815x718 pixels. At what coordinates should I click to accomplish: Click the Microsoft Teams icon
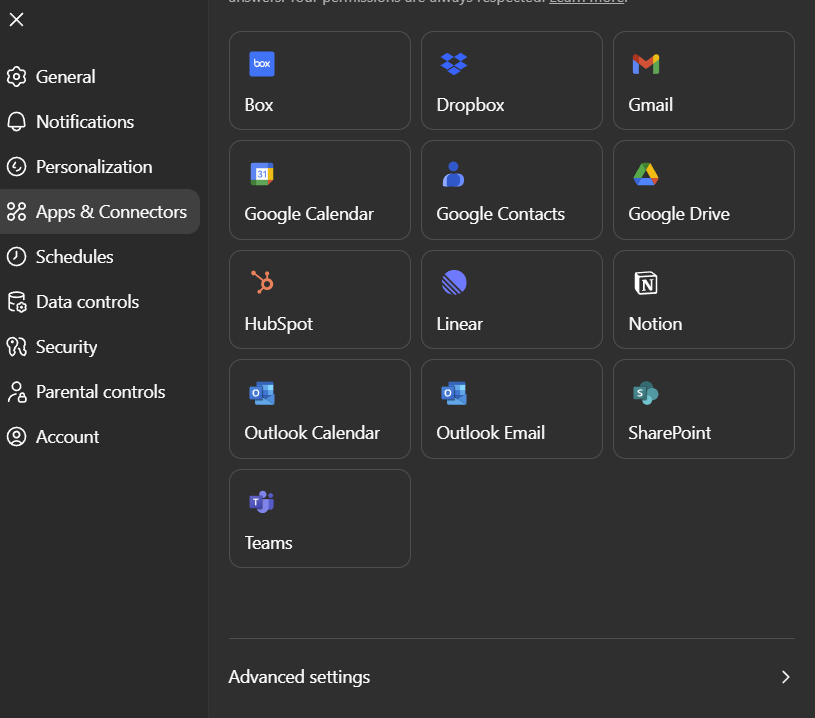click(262, 502)
